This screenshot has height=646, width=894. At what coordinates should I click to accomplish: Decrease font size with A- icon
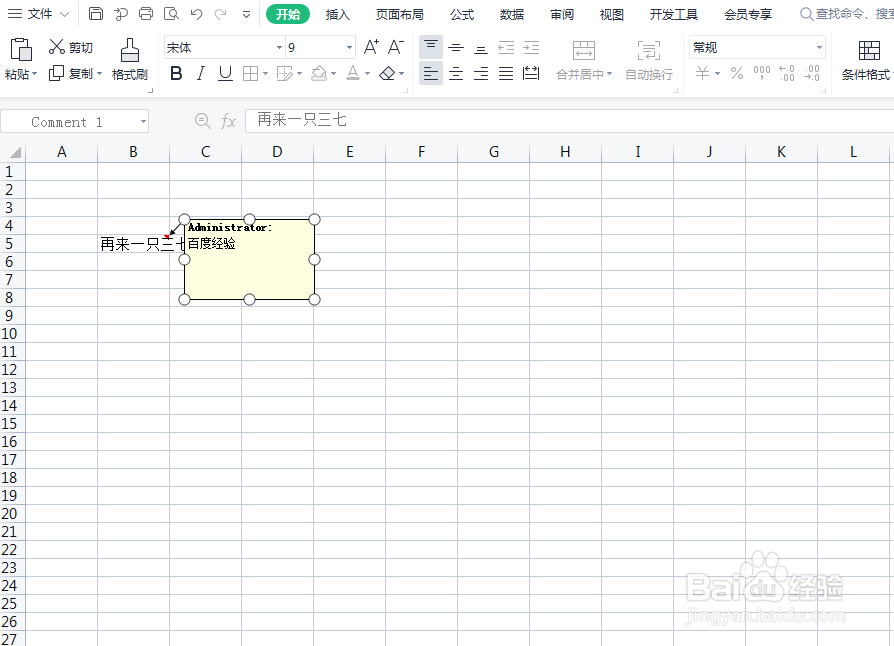click(x=396, y=47)
